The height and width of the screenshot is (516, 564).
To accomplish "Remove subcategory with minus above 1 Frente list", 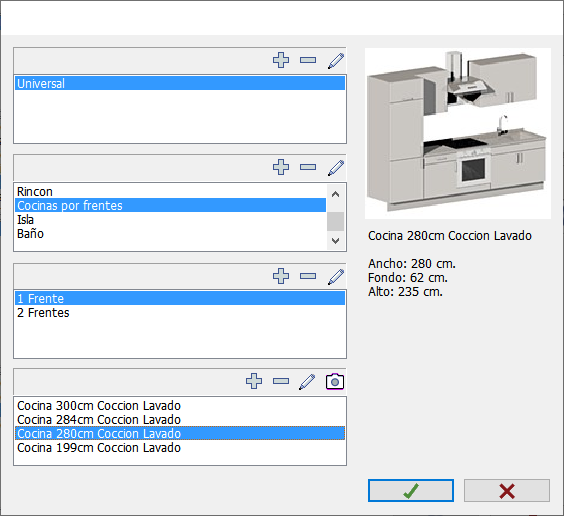I will point(308,276).
